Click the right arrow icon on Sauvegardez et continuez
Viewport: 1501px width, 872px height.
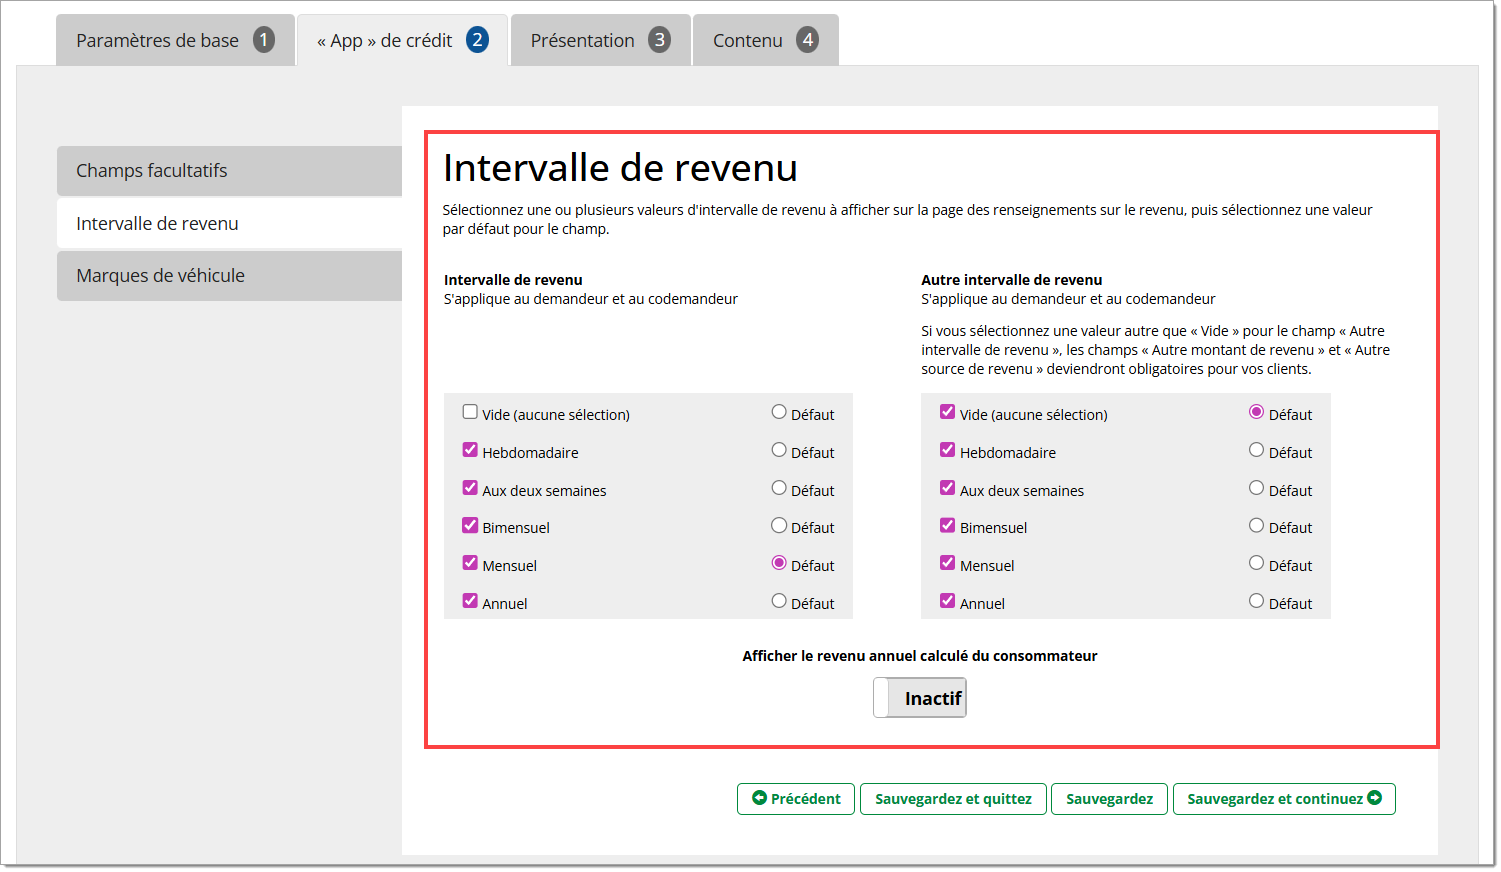click(x=1375, y=798)
